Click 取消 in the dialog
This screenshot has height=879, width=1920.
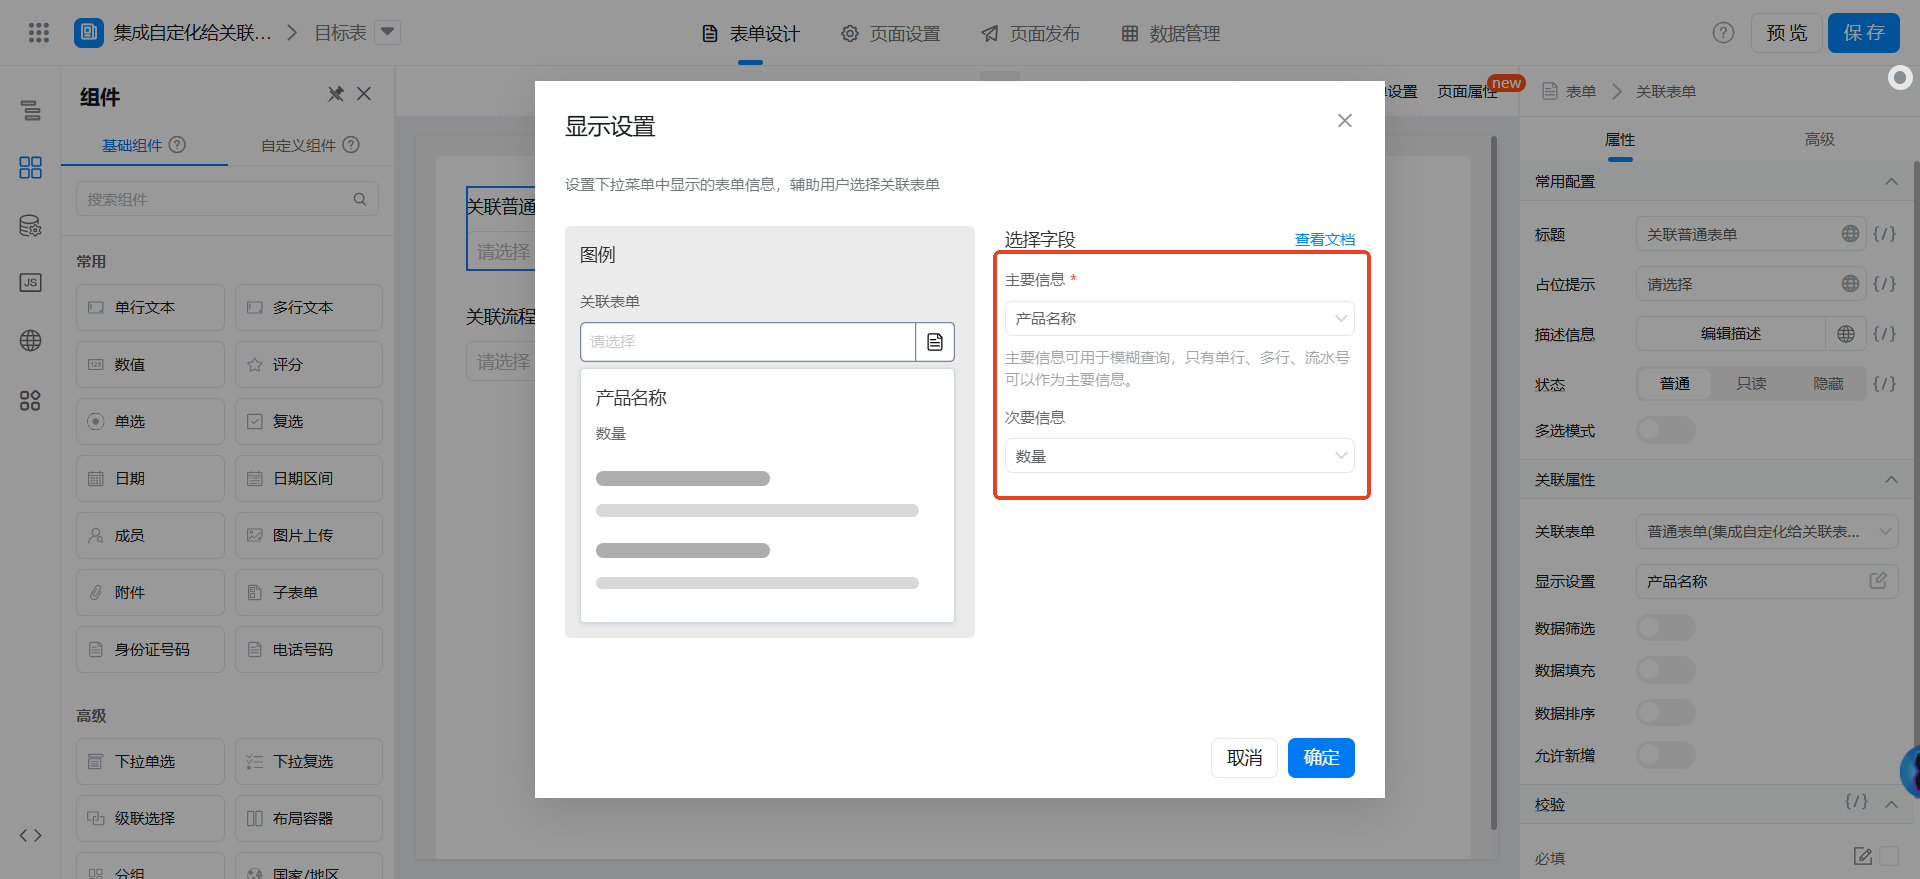tap(1244, 758)
